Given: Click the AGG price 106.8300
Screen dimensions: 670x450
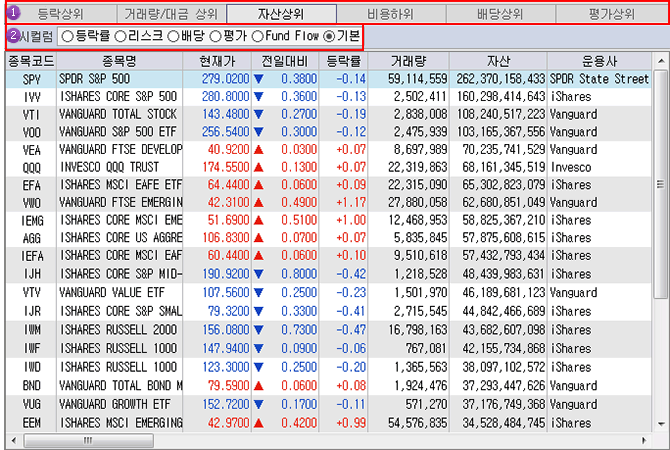Looking at the screenshot, I should coord(226,238).
